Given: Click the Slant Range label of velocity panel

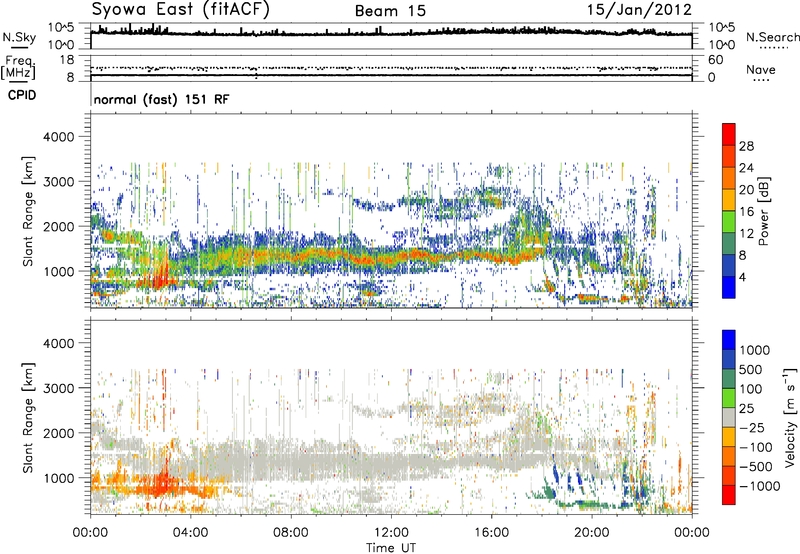Looking at the screenshot, I should (28, 418).
